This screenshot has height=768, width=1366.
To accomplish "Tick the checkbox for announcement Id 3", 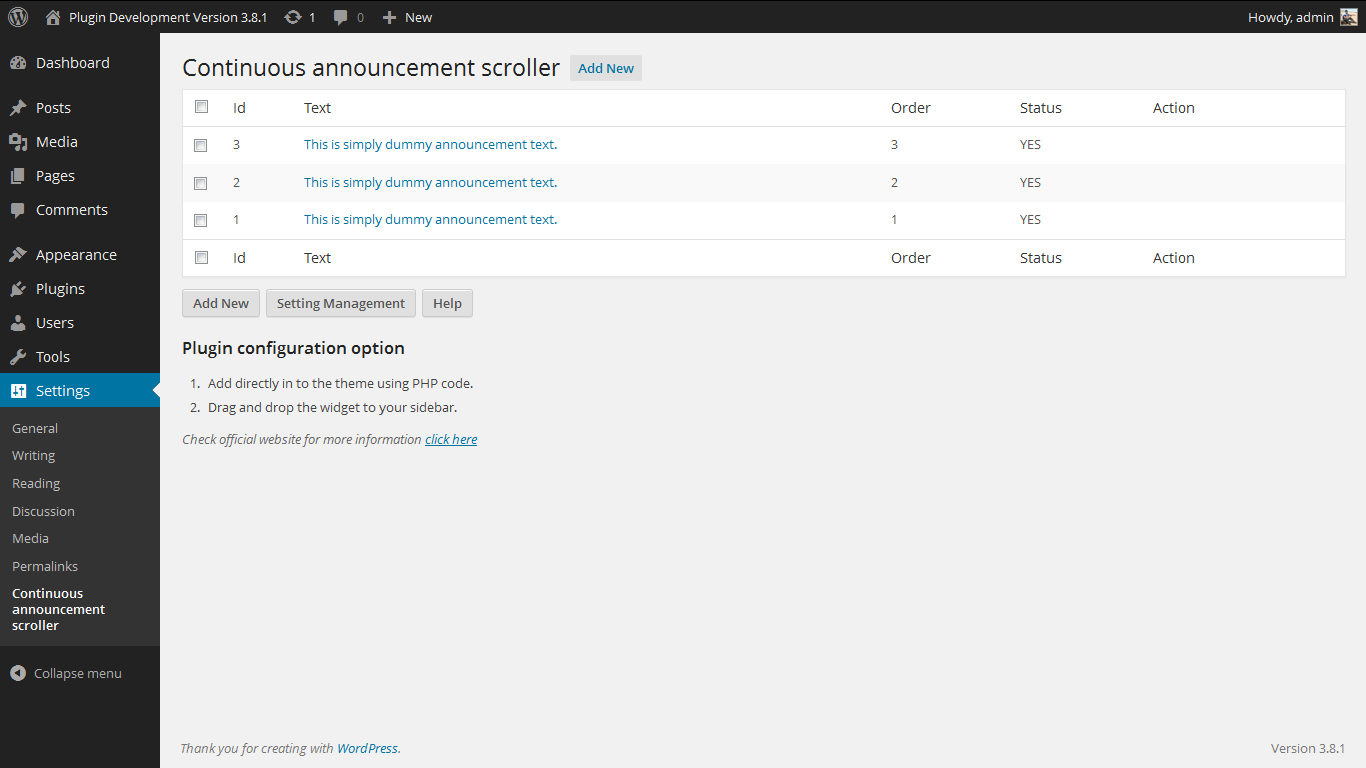I will pyautogui.click(x=201, y=145).
